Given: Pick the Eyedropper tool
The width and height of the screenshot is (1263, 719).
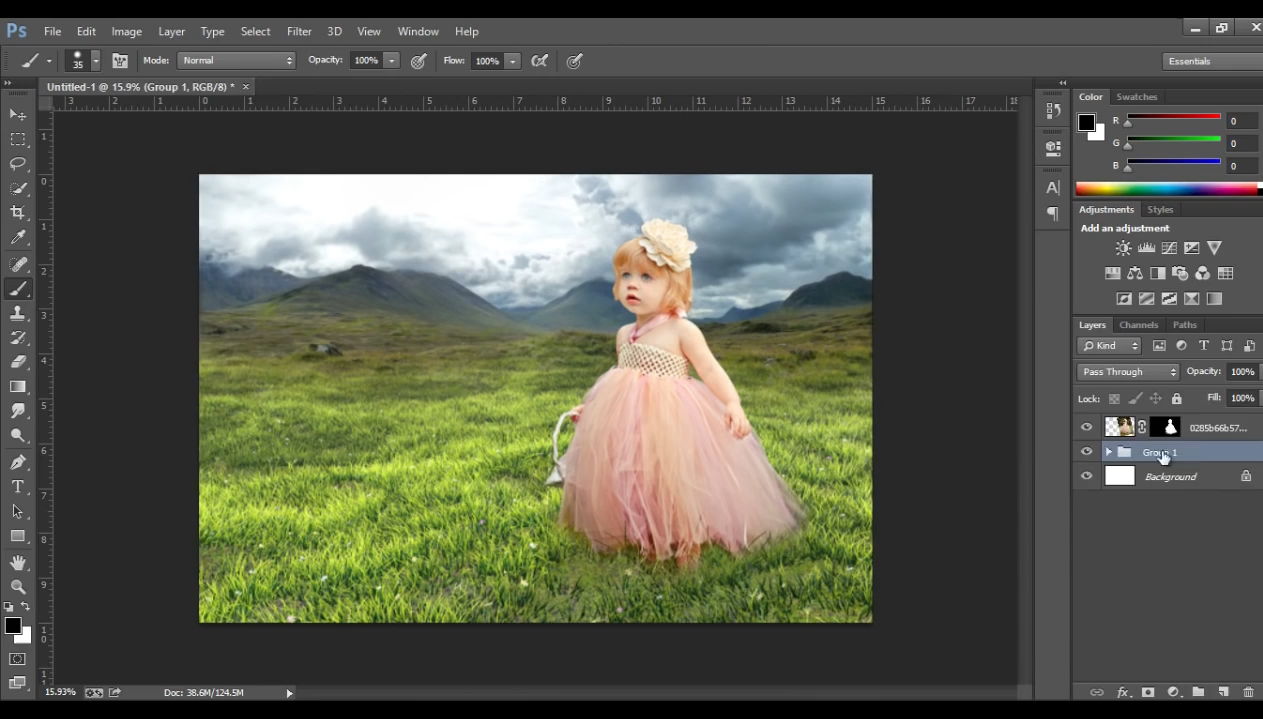Looking at the screenshot, I should tap(18, 238).
